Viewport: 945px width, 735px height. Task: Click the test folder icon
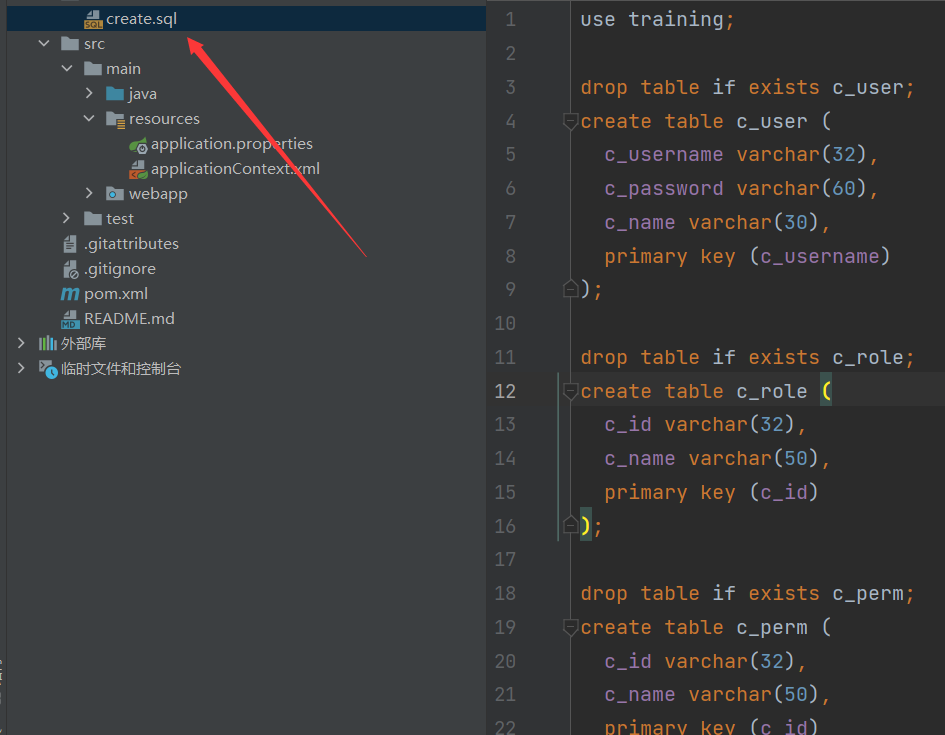[93, 218]
